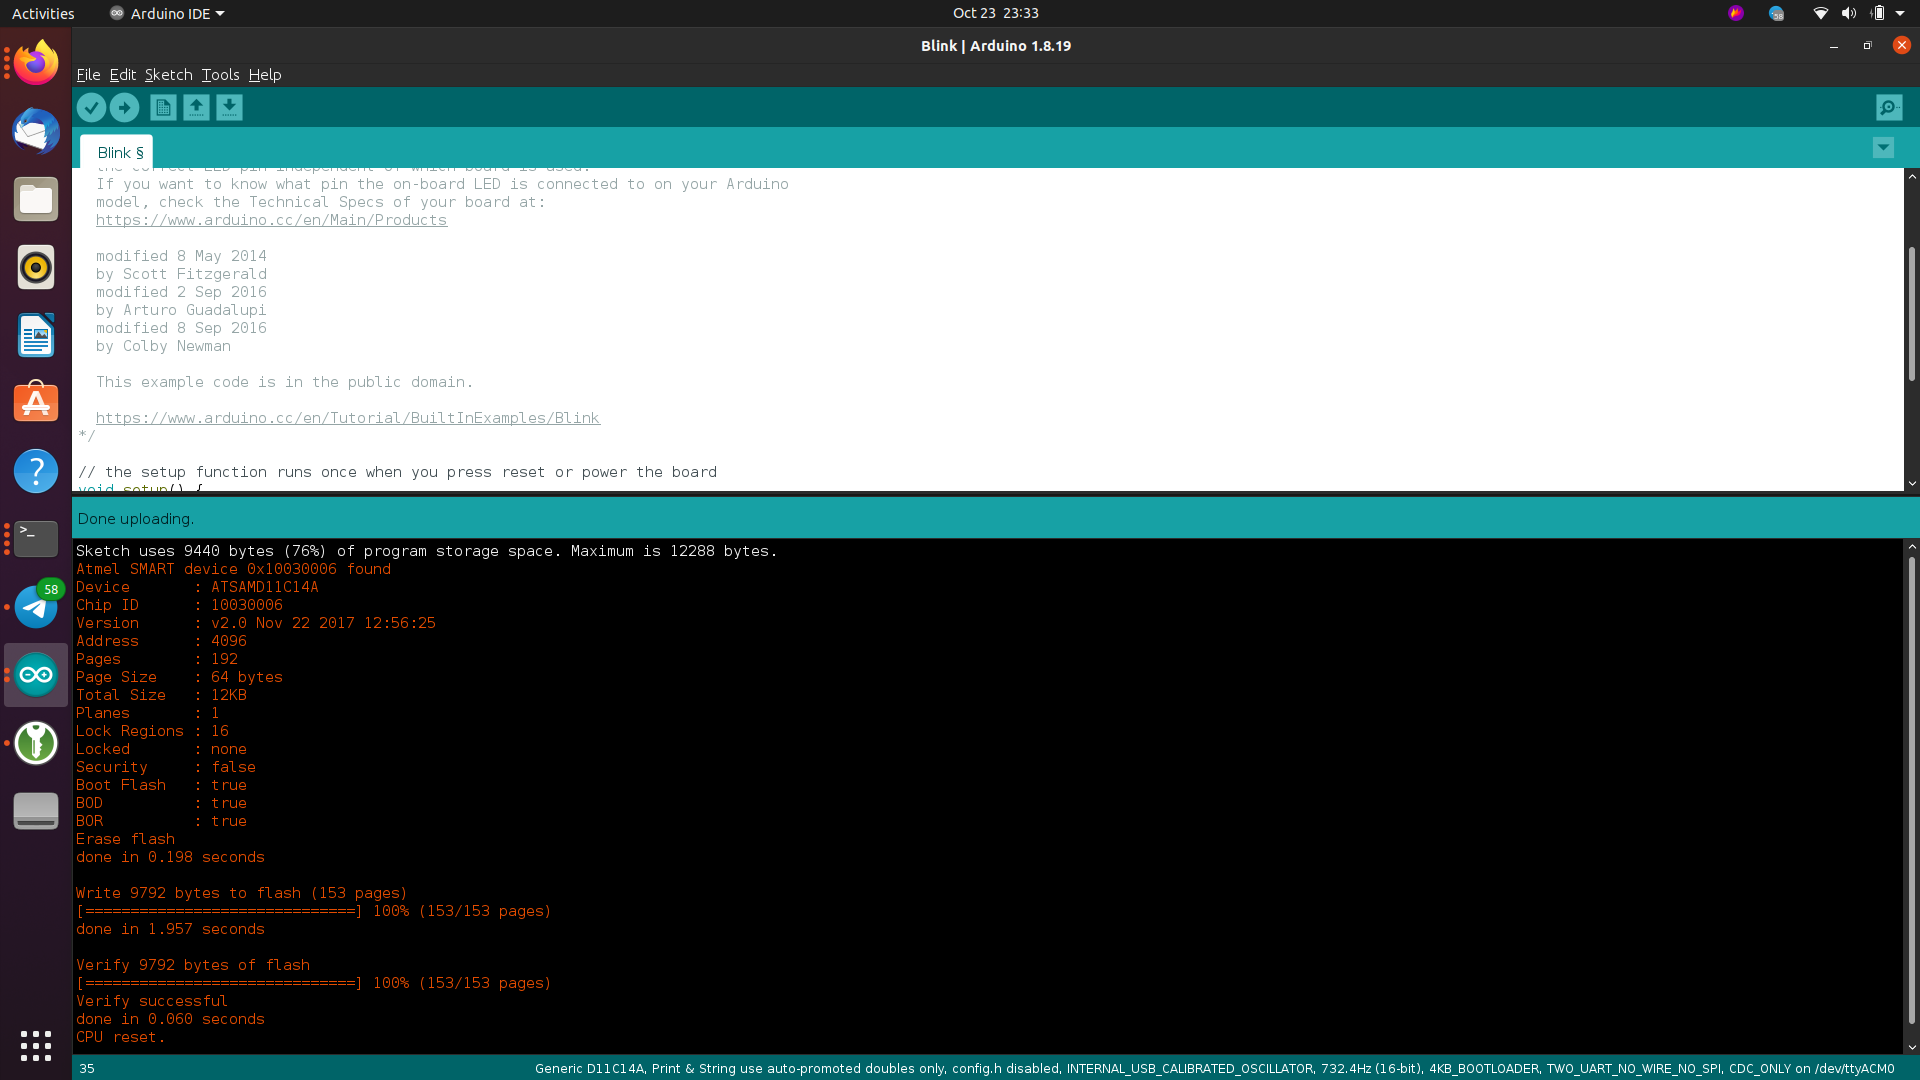
Task: Click the Verify checkmark button
Action: pos(91,107)
